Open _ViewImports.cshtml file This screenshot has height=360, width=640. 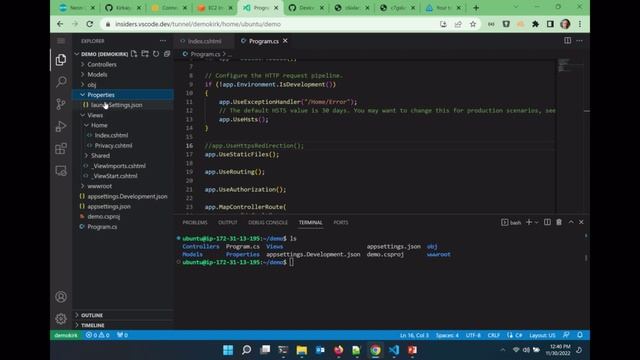click(118, 166)
